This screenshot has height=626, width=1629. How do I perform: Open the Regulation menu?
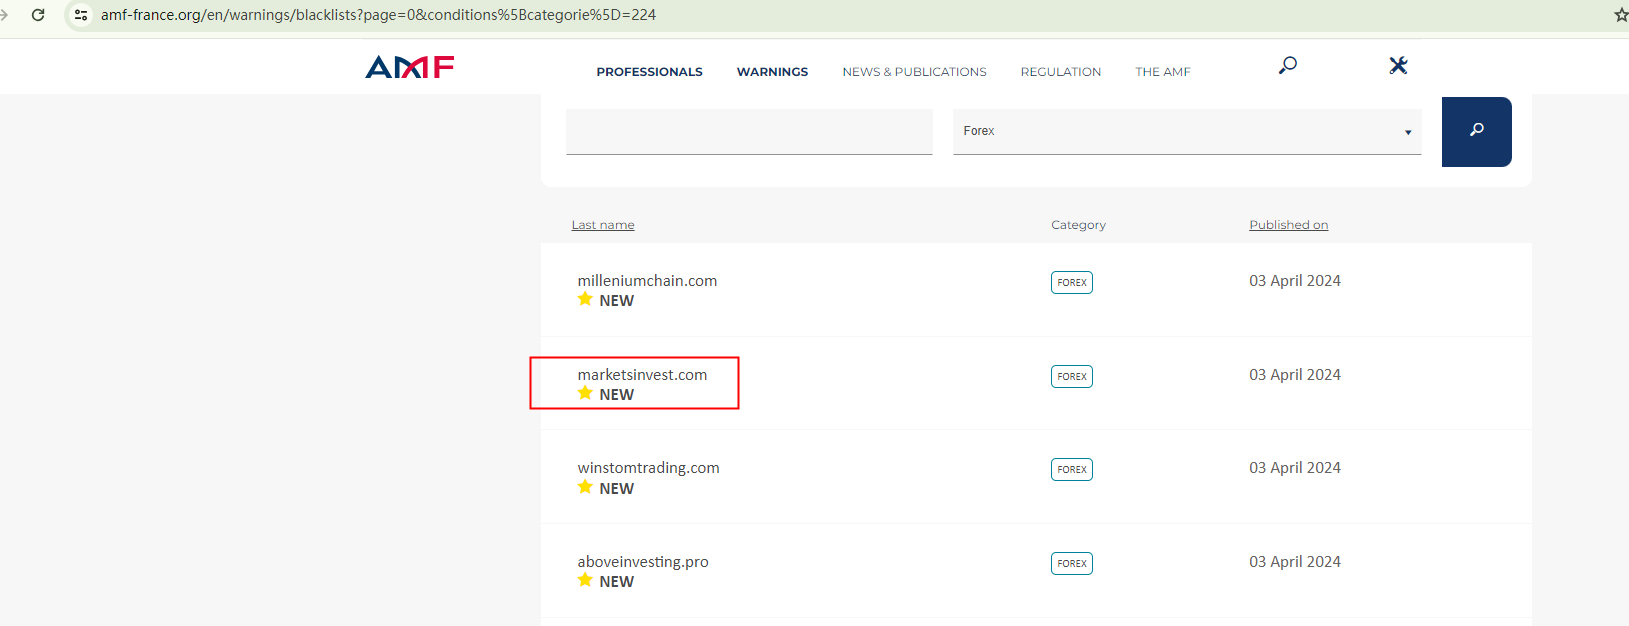click(x=1060, y=72)
